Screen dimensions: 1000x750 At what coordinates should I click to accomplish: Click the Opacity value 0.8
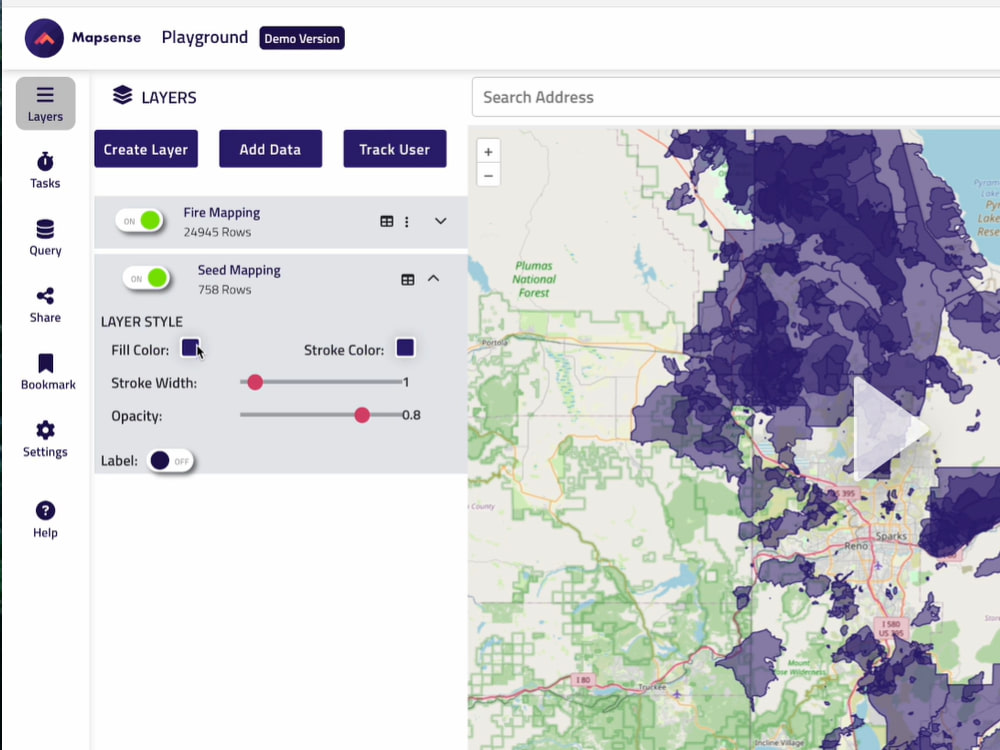coord(411,415)
